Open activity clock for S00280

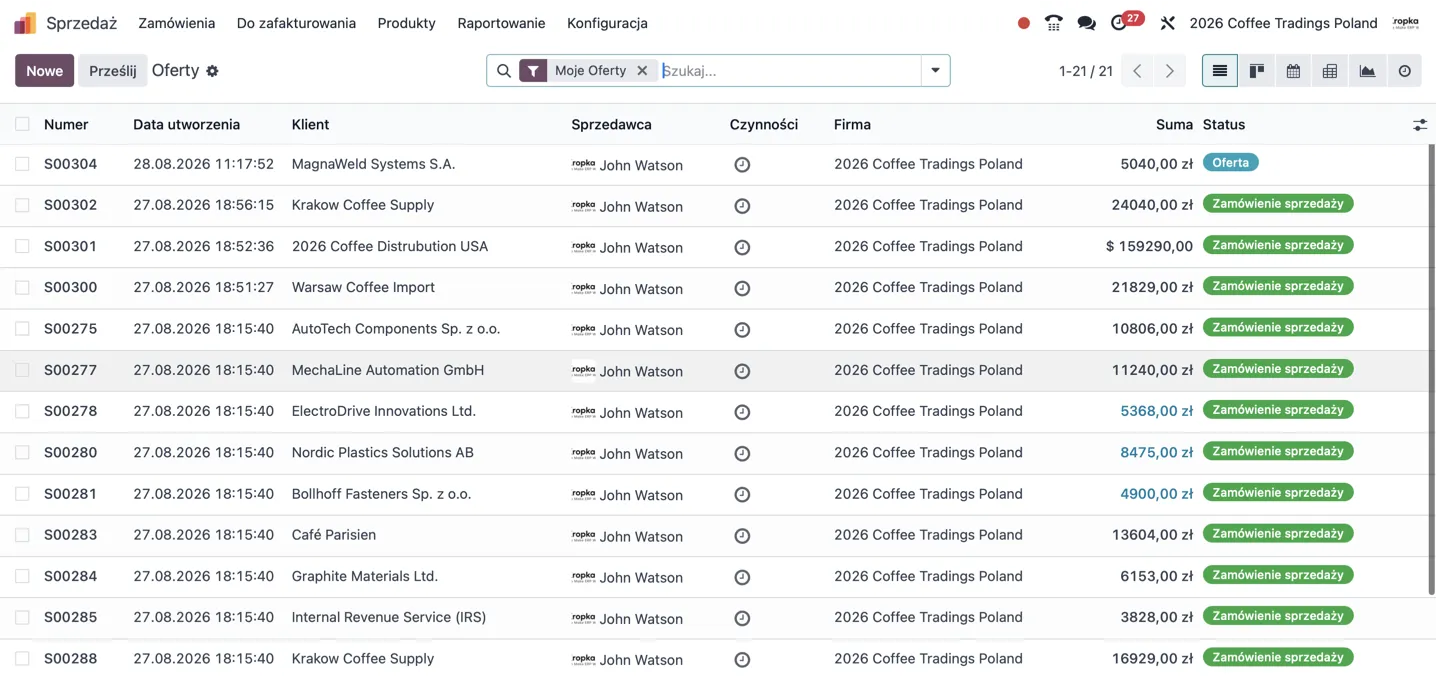click(x=742, y=454)
